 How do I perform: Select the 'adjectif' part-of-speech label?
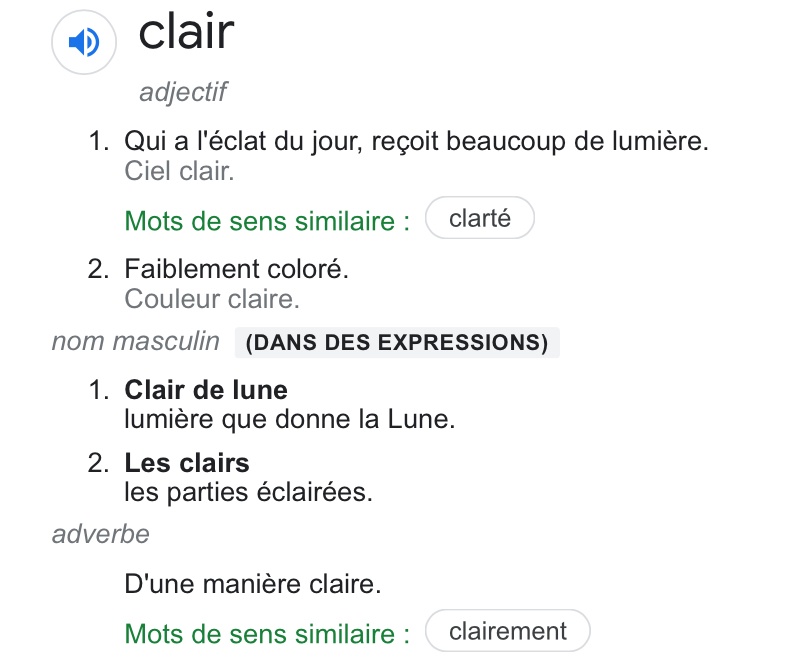(183, 93)
